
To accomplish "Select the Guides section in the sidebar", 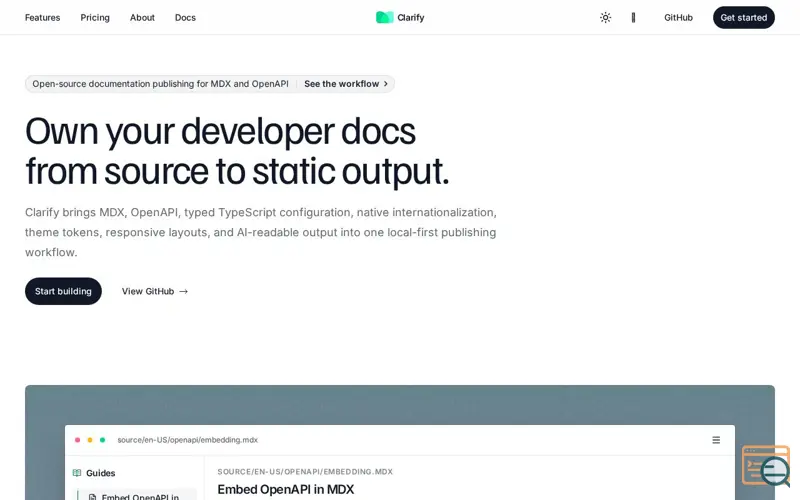I will 101,473.
